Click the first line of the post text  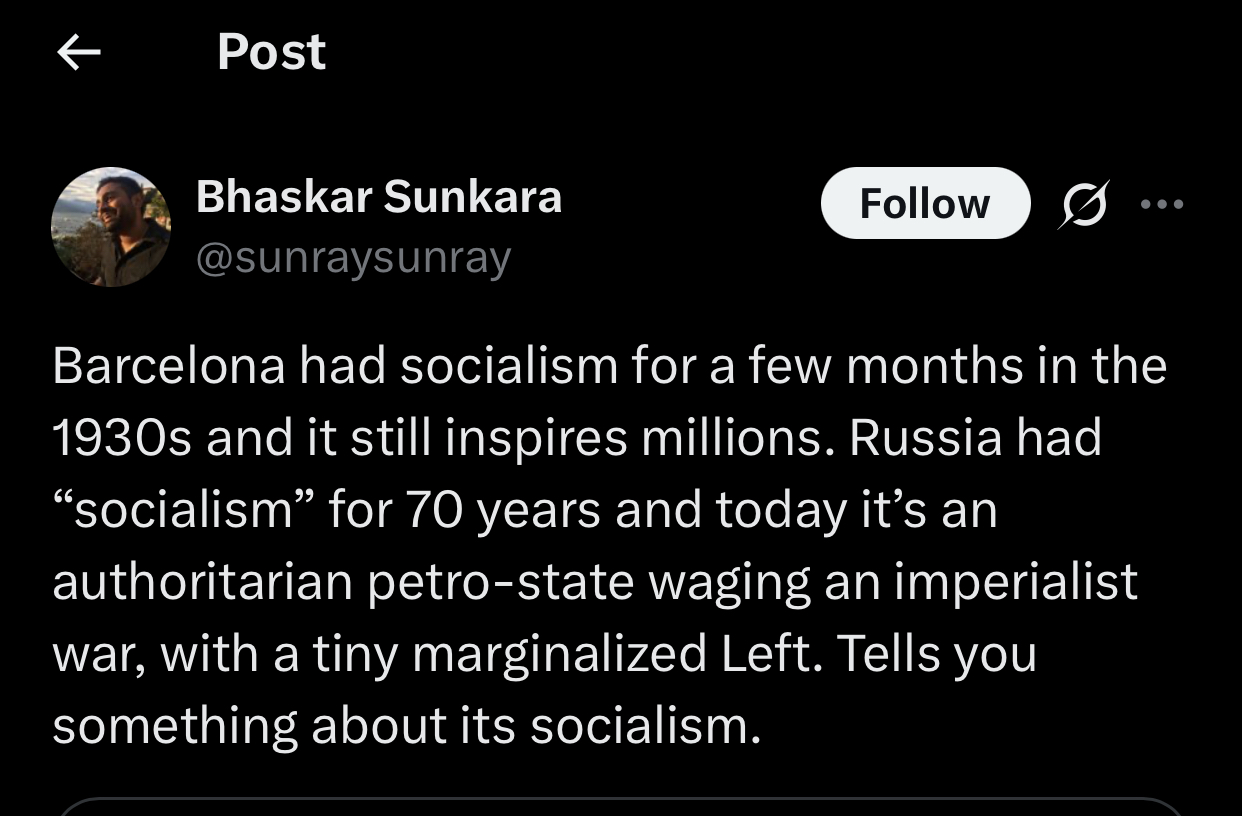tap(609, 366)
